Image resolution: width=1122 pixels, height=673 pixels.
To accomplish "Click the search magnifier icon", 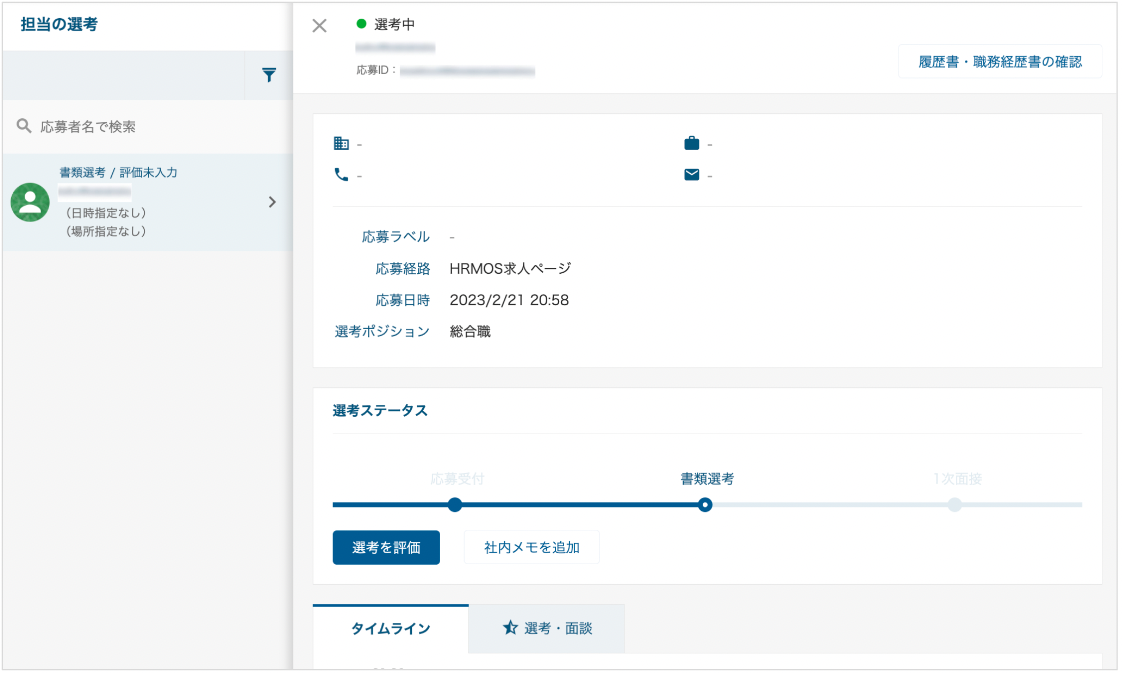I will pos(24,126).
